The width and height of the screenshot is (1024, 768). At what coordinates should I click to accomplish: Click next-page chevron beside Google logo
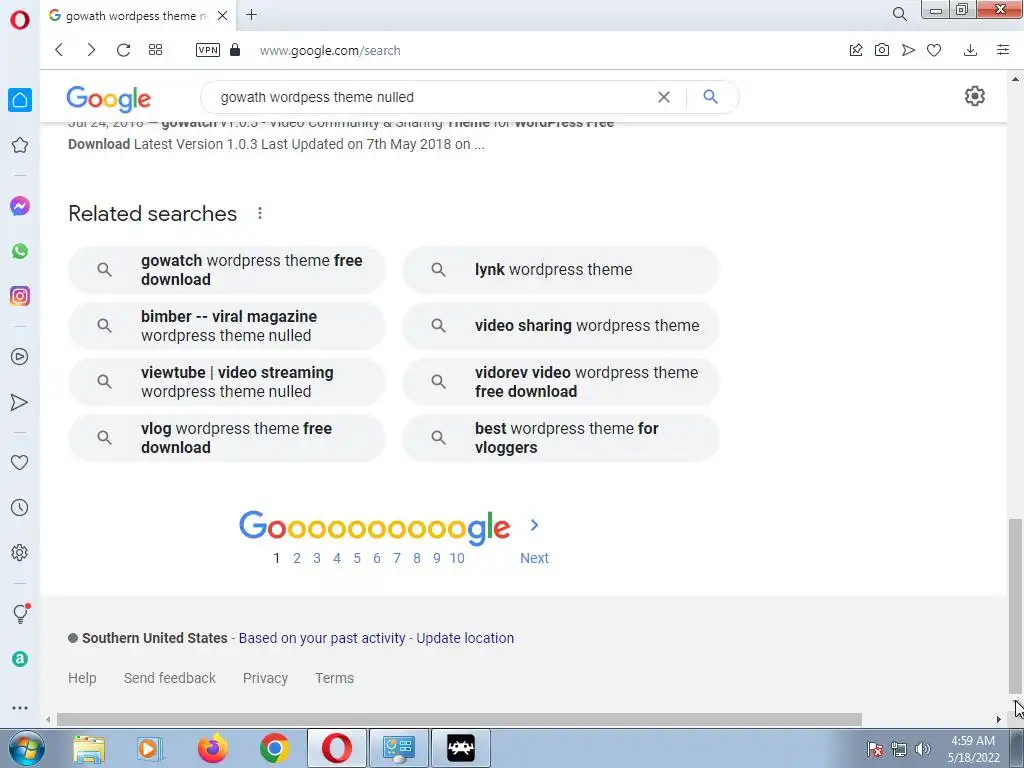(x=534, y=525)
